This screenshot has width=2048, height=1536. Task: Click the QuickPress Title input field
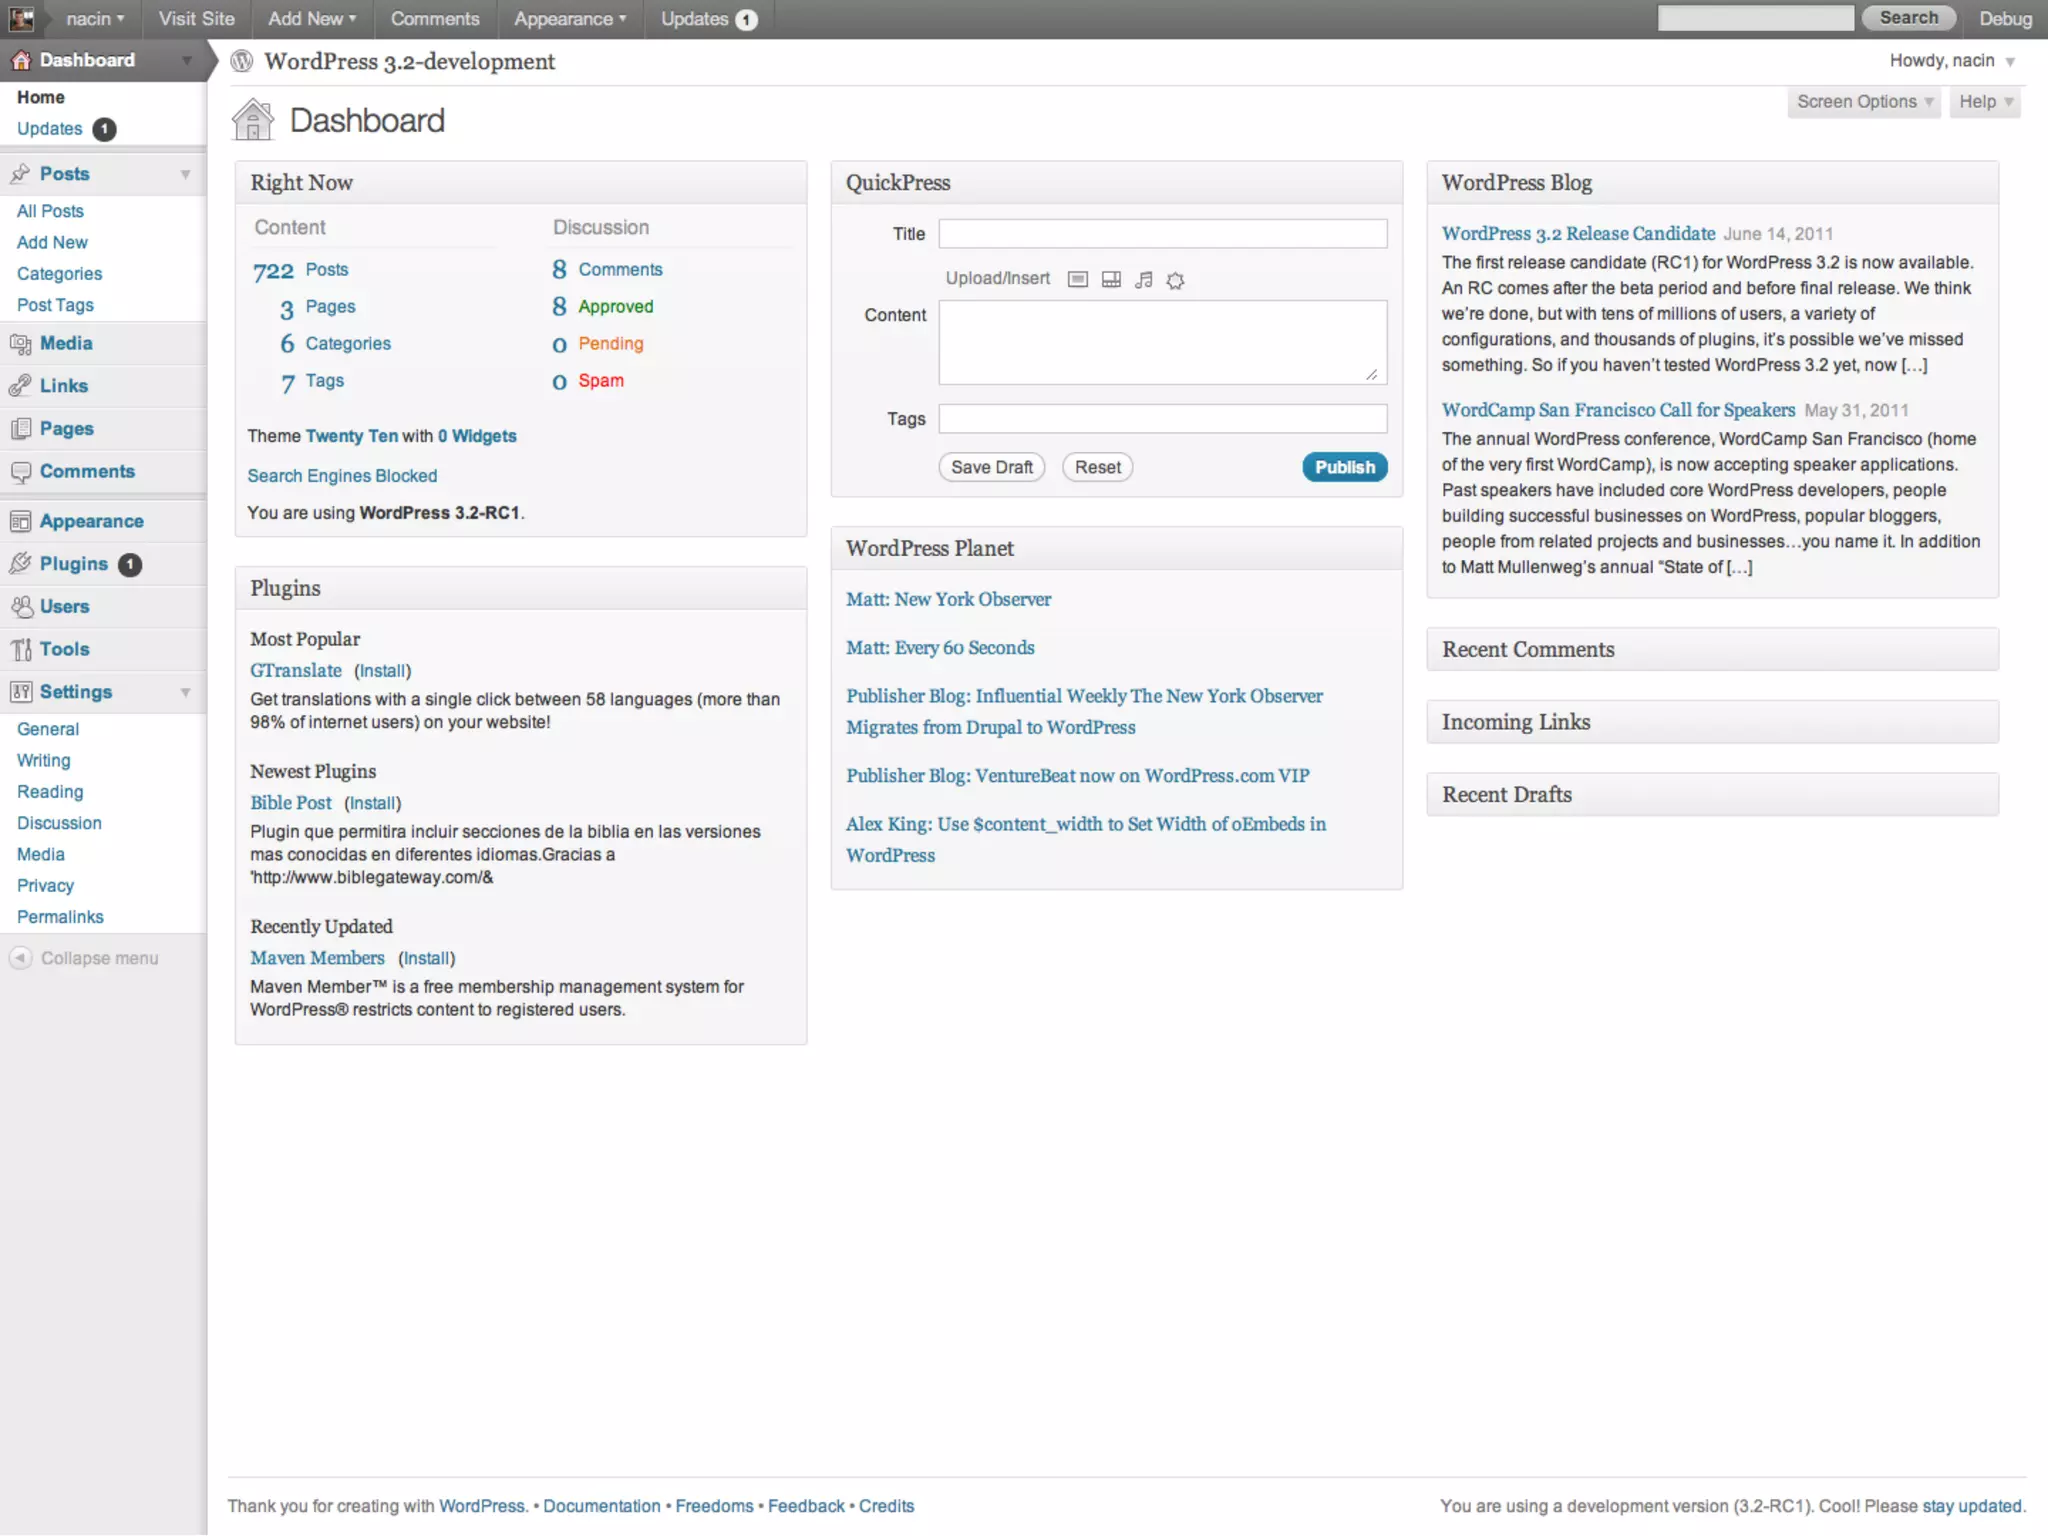[x=1162, y=234]
